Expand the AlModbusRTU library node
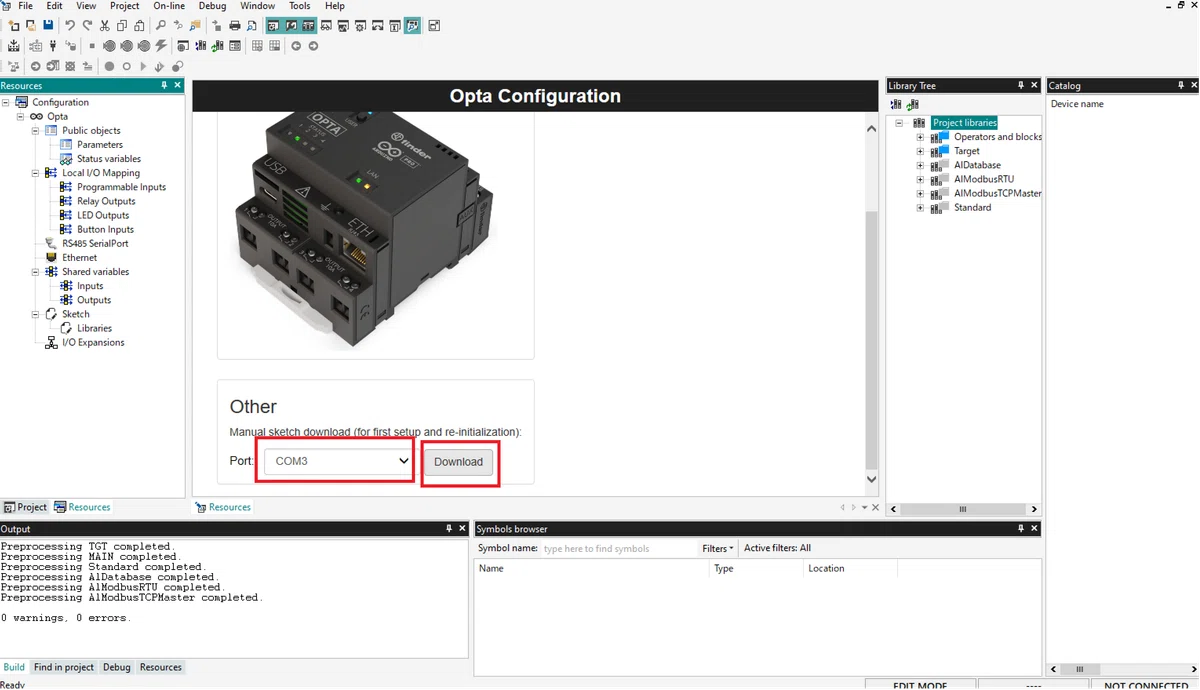Viewport: 1200px width, 690px height. pyautogui.click(x=920, y=179)
